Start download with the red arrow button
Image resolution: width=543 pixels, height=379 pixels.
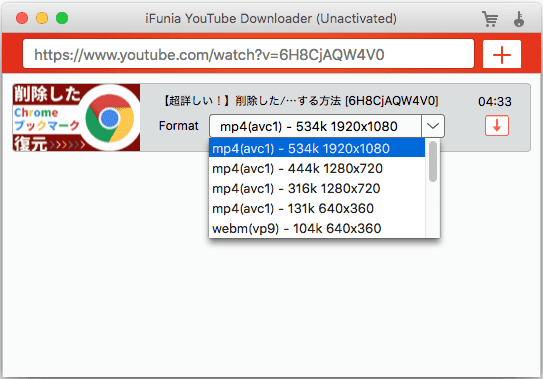pyautogui.click(x=497, y=125)
